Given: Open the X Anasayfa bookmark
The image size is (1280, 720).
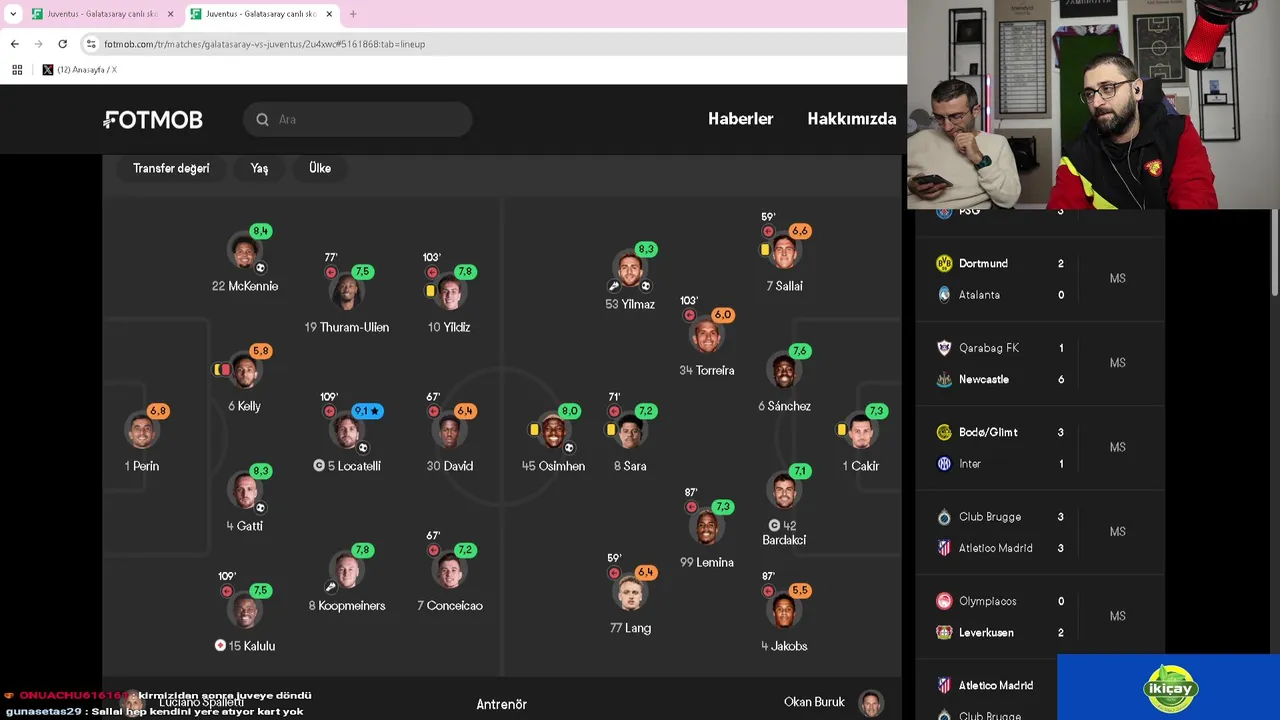Looking at the screenshot, I should (x=80, y=70).
